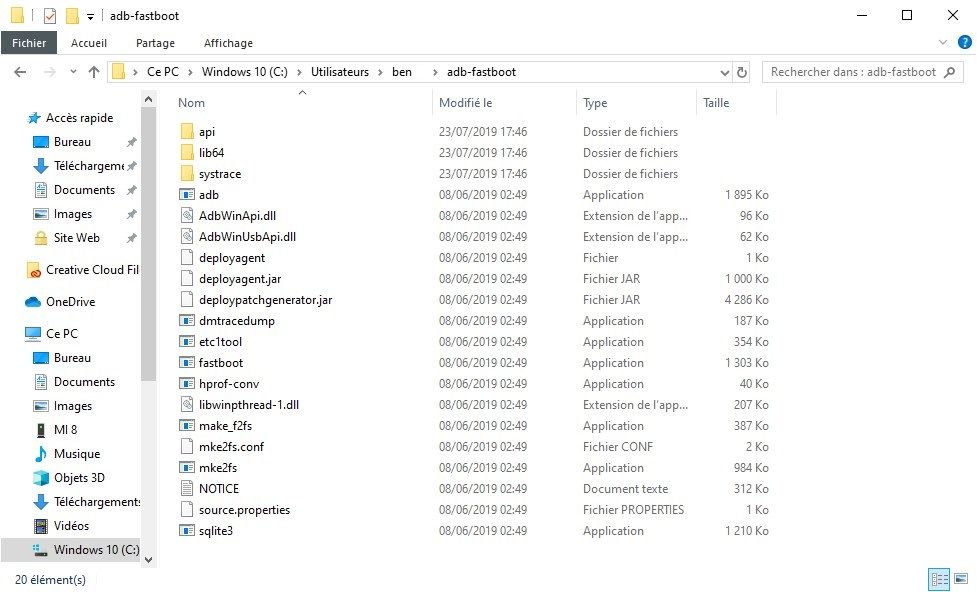Open Creative Cloud Files in sidebar
The image size is (977, 592).
pyautogui.click(x=92, y=270)
